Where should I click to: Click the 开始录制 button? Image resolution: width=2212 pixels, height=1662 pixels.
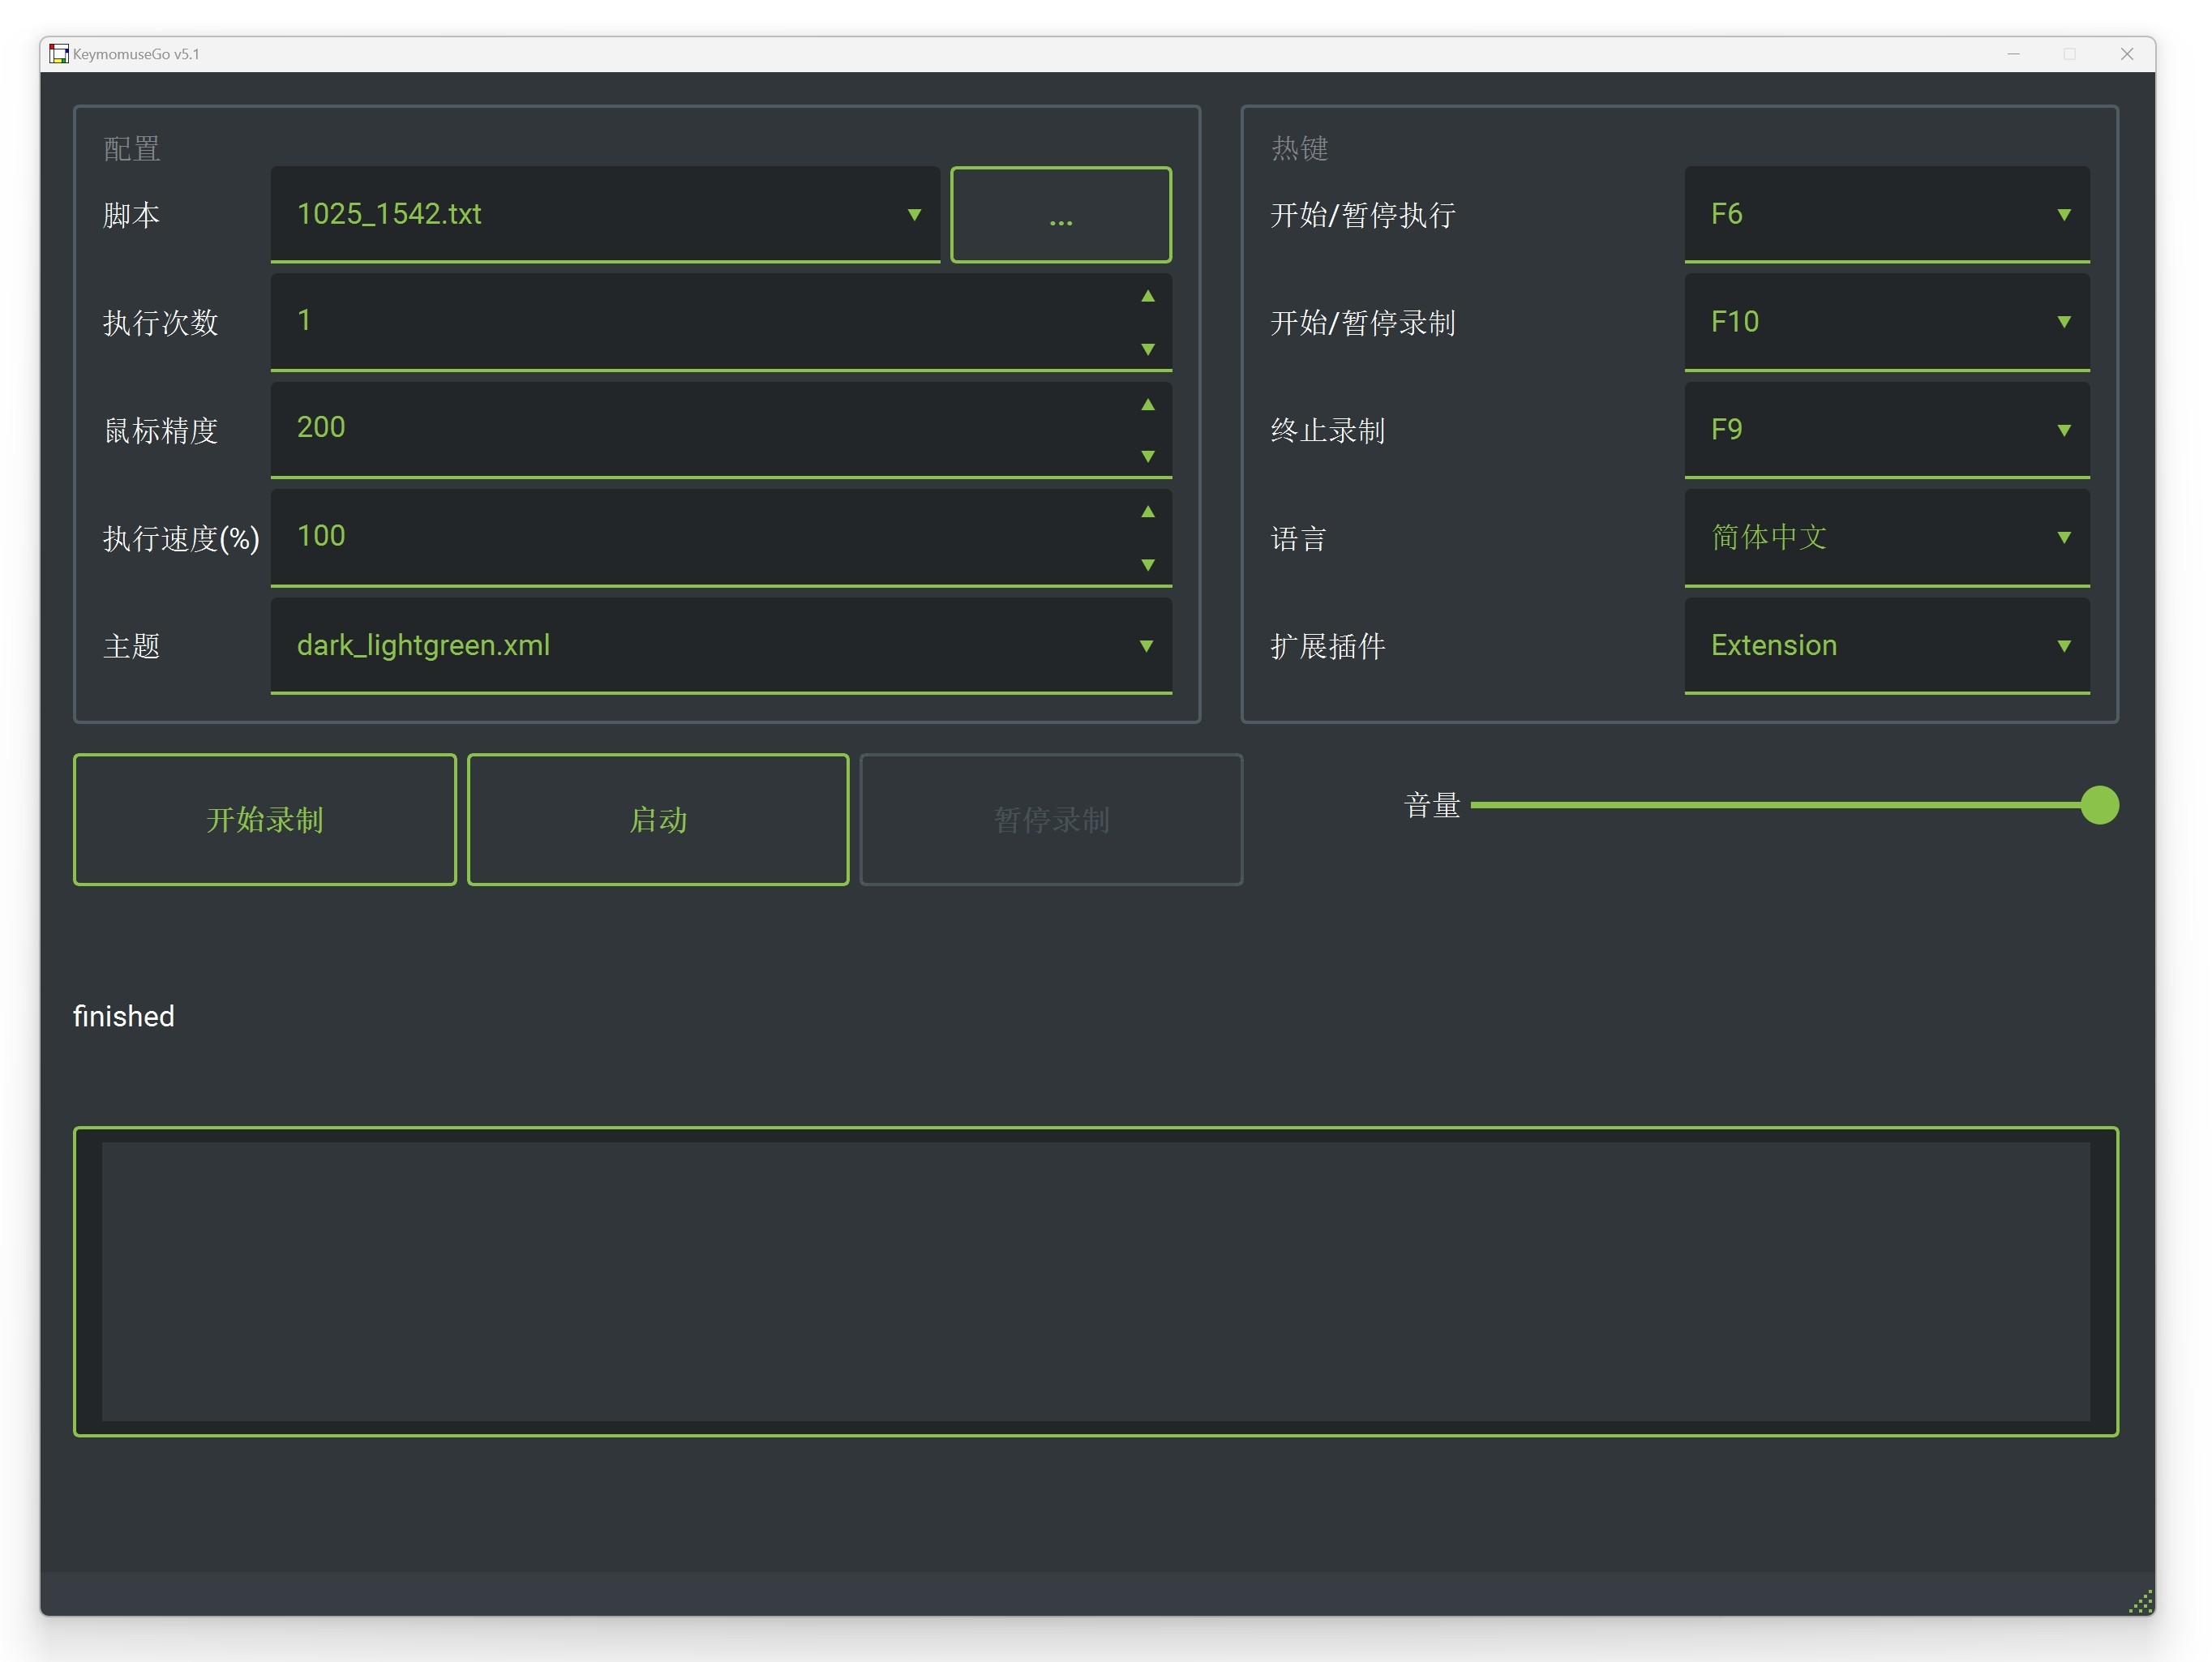coord(265,819)
